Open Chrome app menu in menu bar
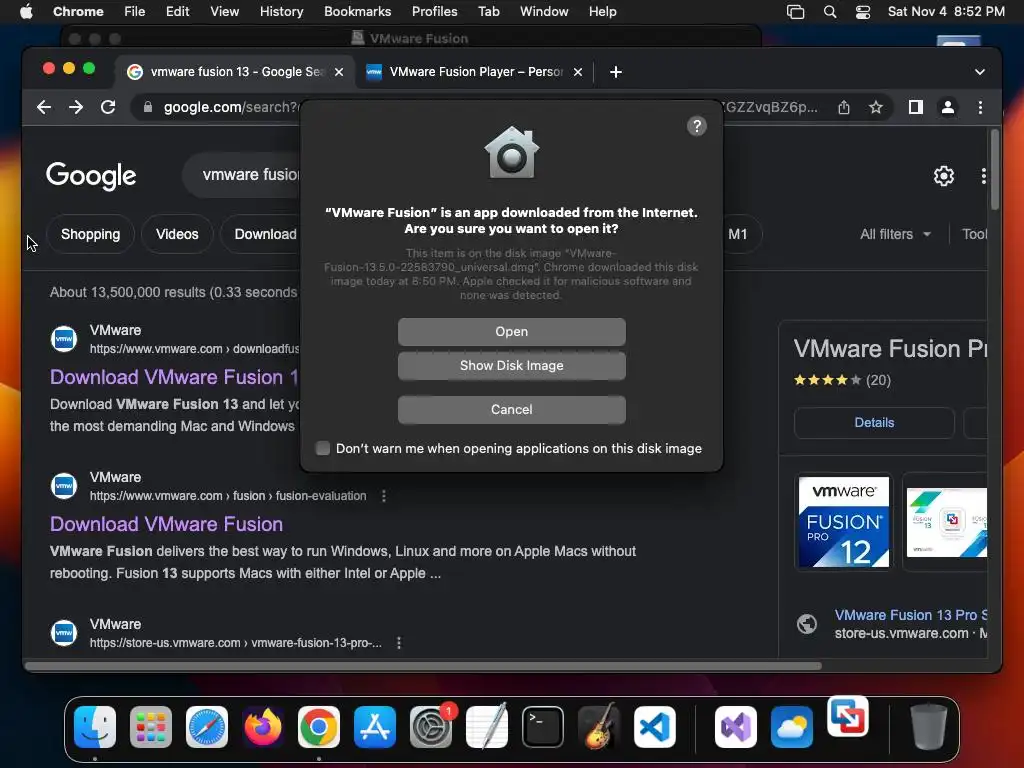1024x768 pixels. [78, 12]
